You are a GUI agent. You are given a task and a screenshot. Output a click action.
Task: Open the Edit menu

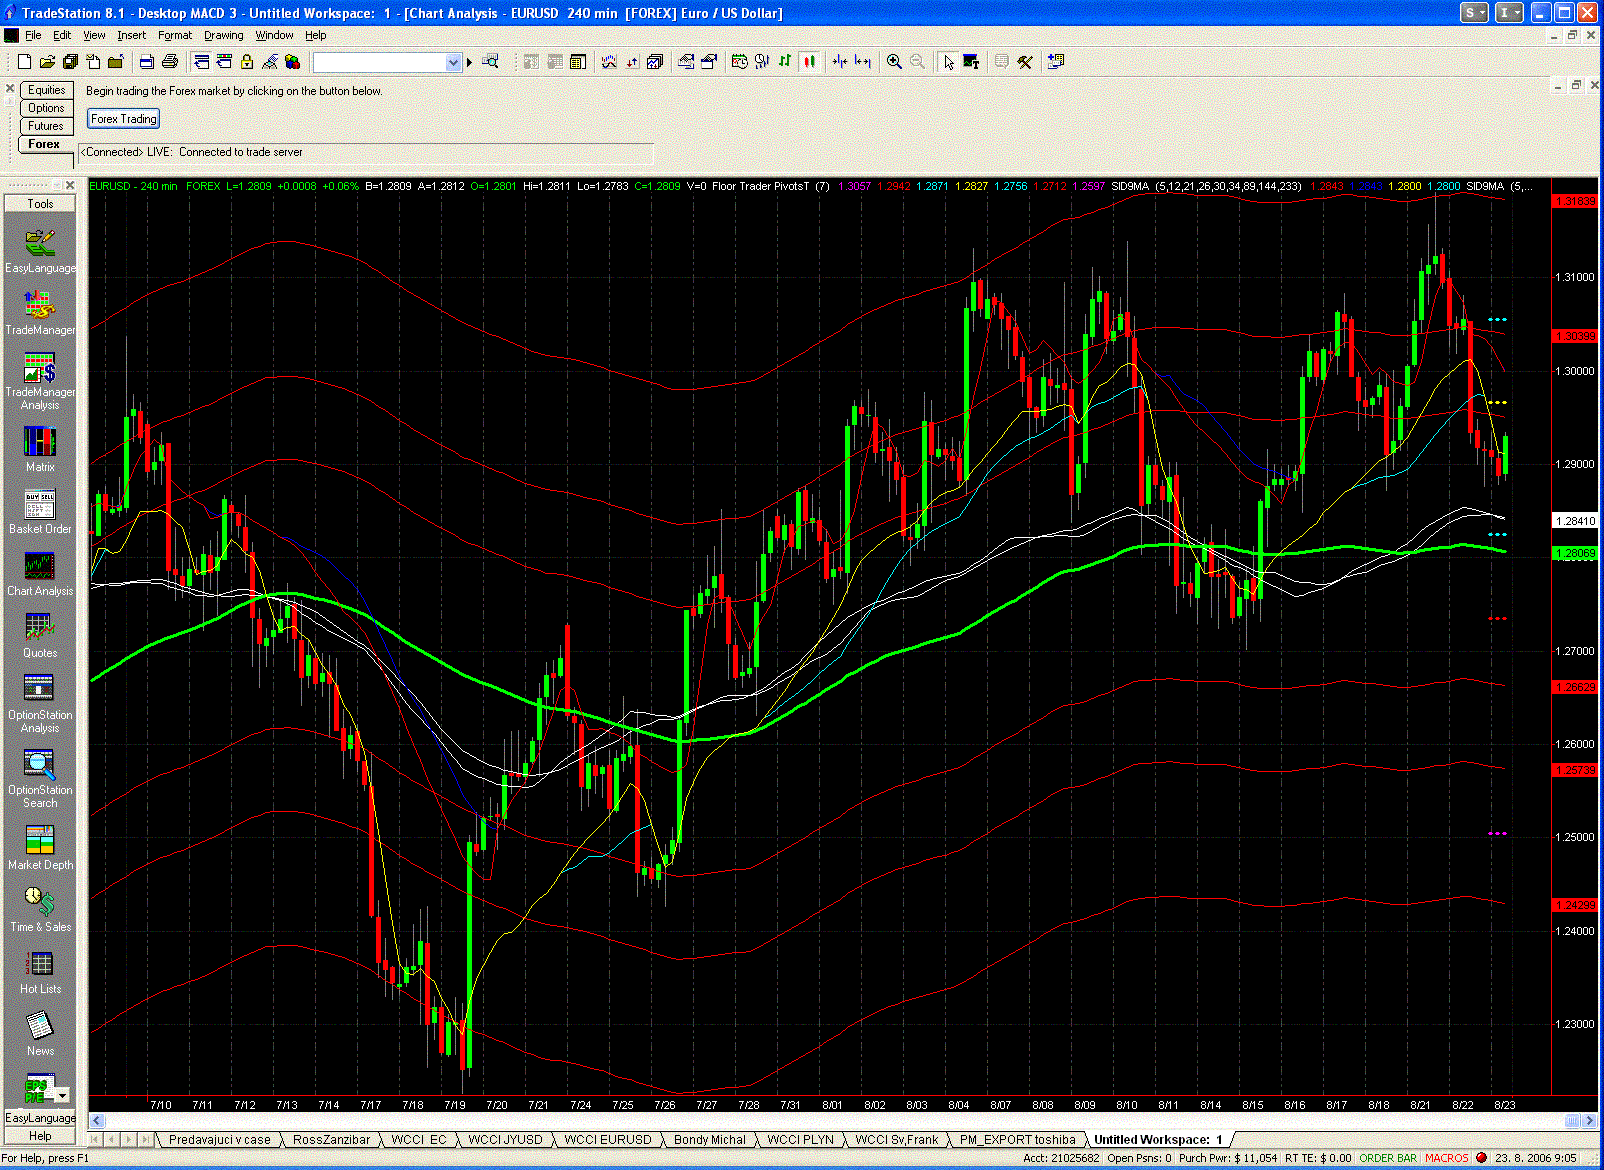click(x=62, y=35)
